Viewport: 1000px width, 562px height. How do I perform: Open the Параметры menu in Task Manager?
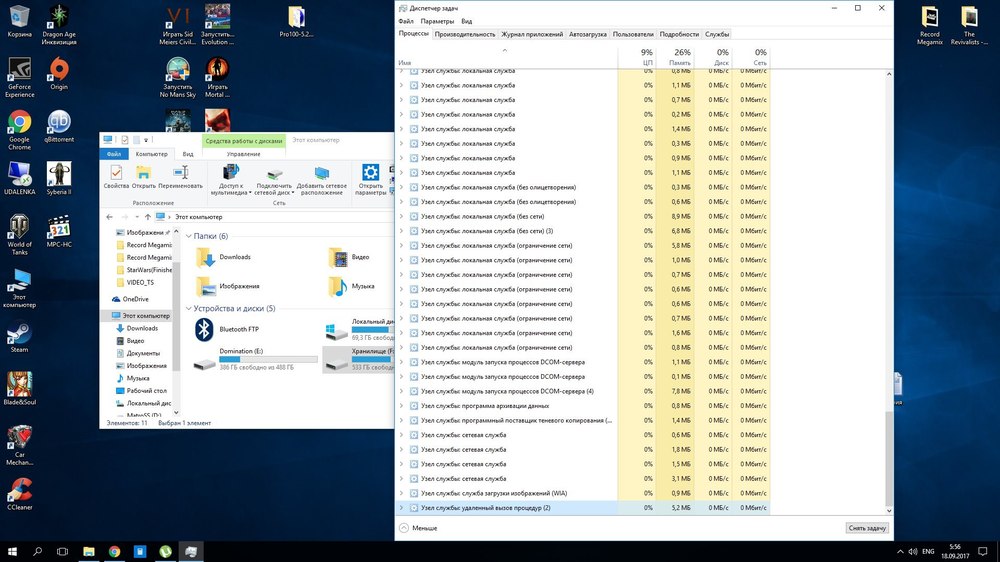point(437,21)
